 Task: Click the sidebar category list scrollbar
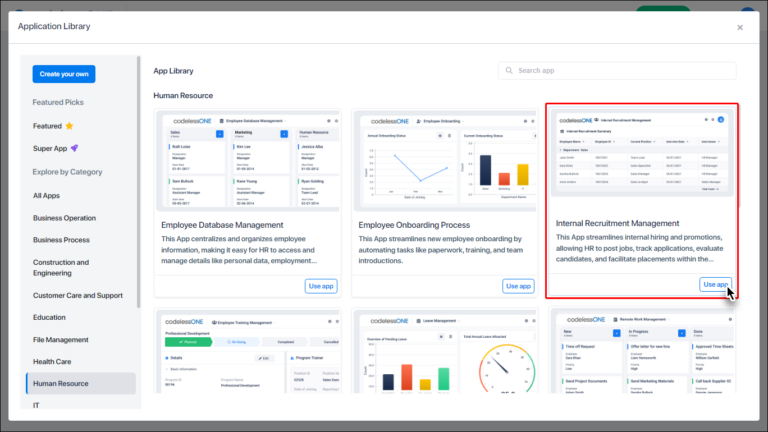click(x=139, y=182)
